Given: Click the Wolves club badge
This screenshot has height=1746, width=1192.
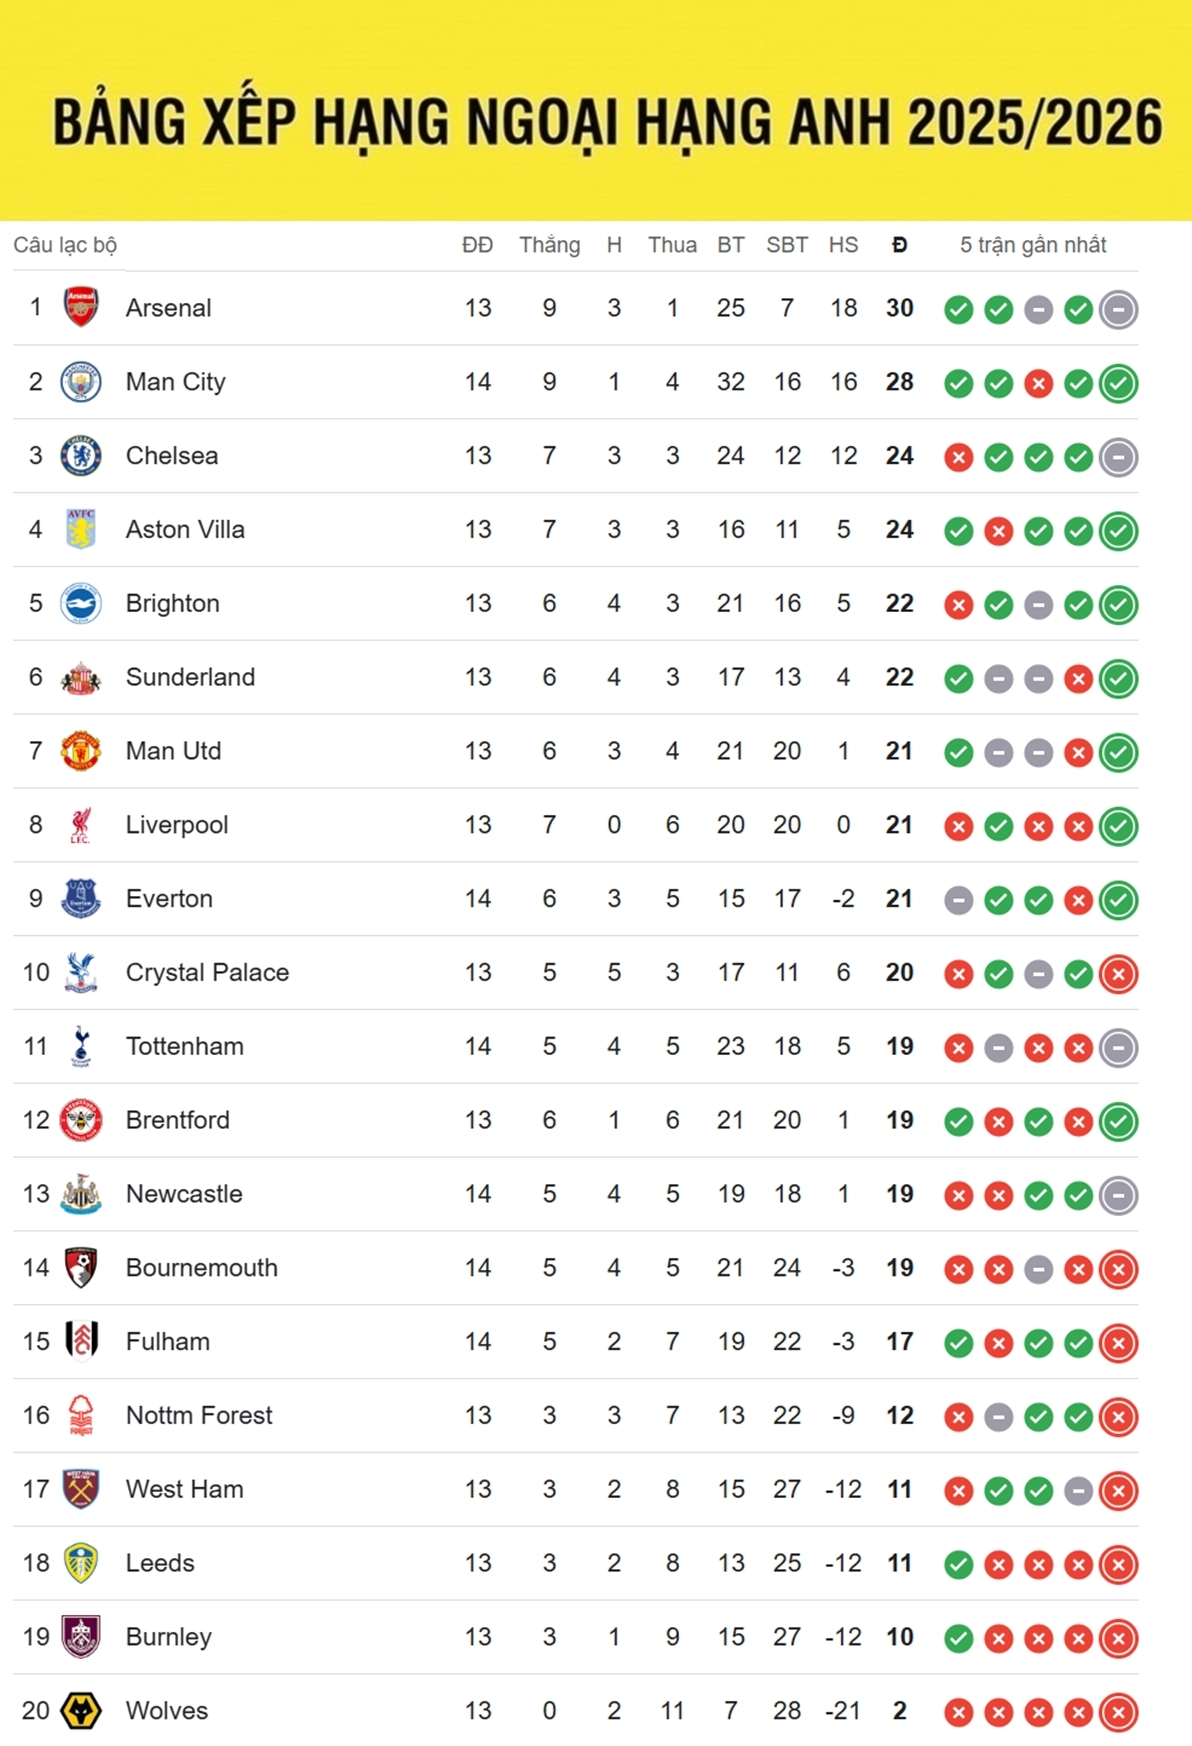Looking at the screenshot, I should pos(81,1711).
